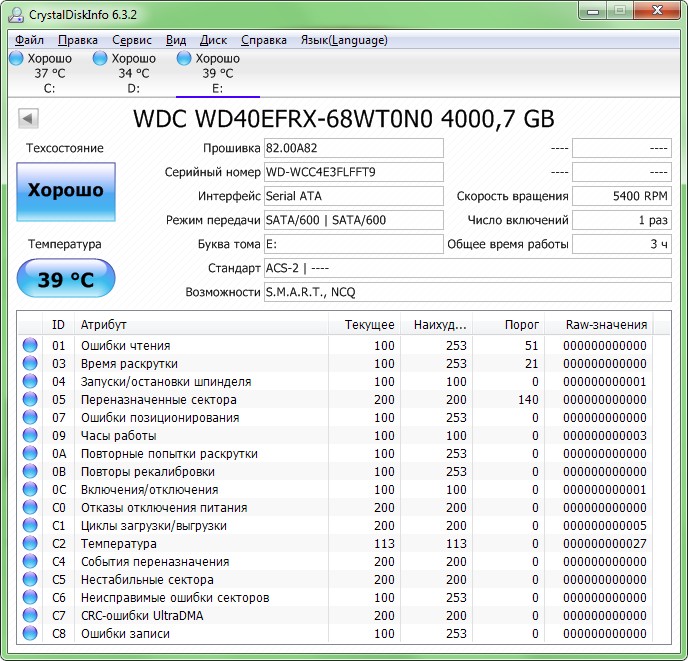Click the disk model title WDC WD40EFRX-68WT0N0
This screenshot has height=661, width=688.
pyautogui.click(x=283, y=119)
